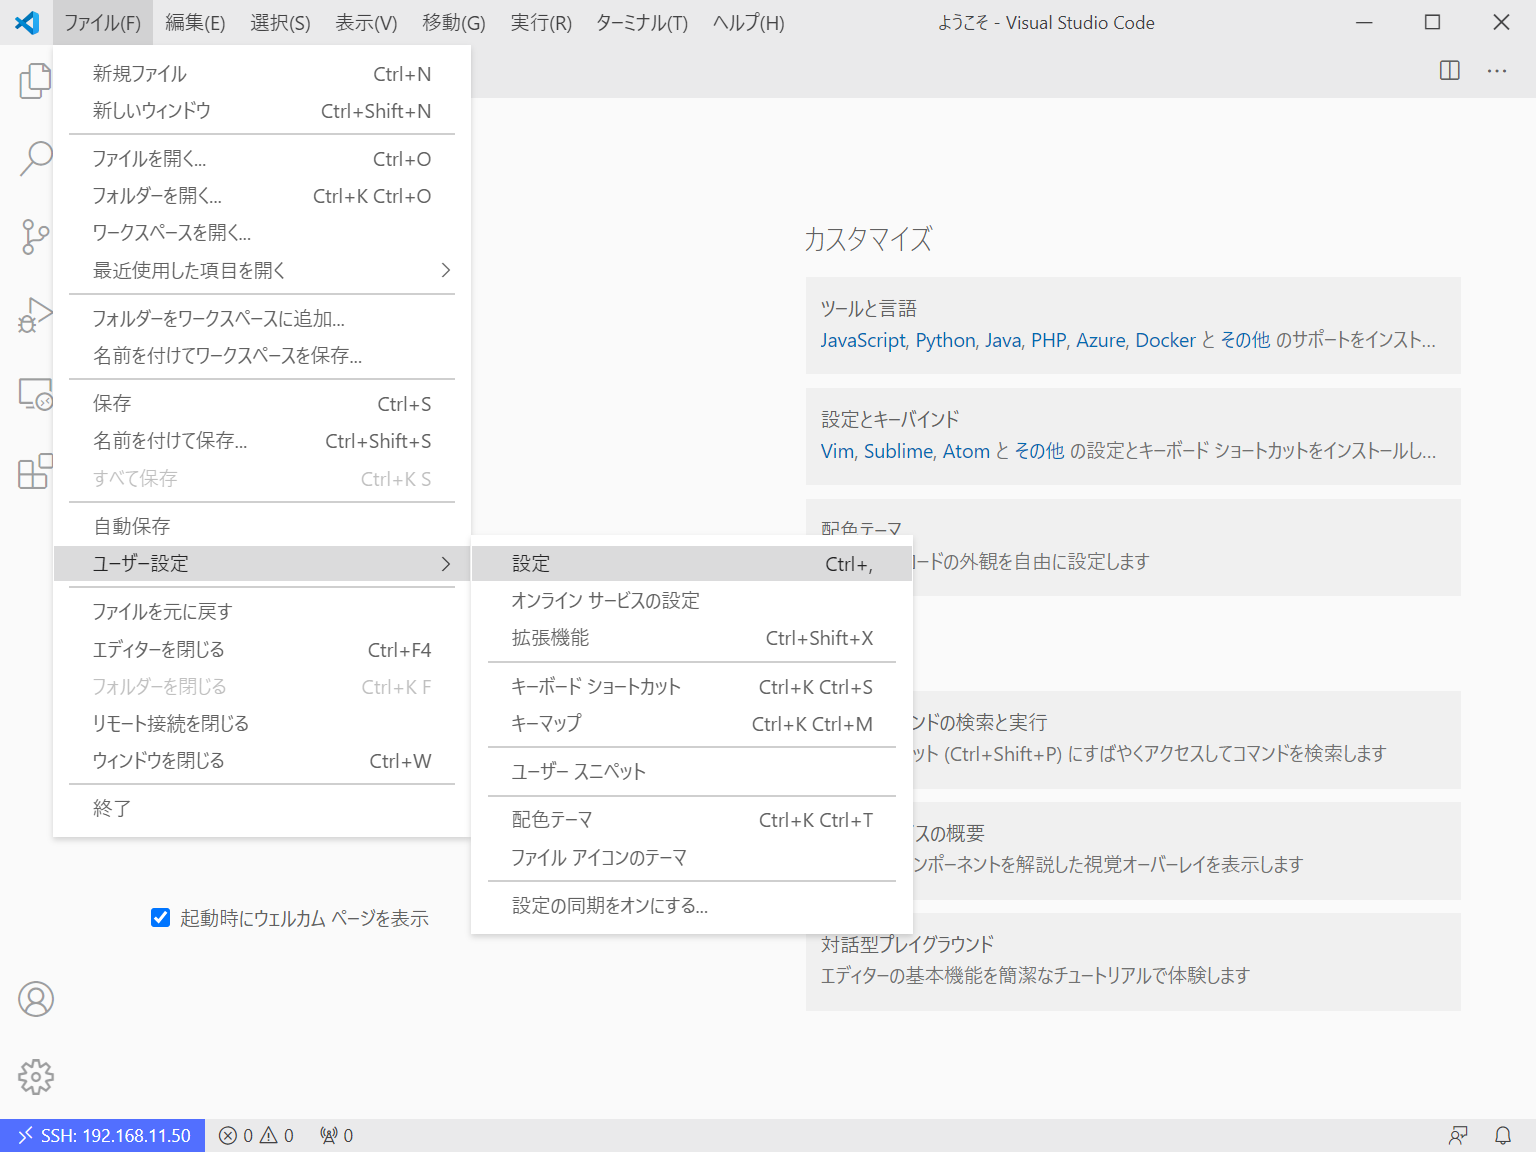Screen dimensions: 1536x1152
Task: Click the Atom keybinding link
Action: 966,451
